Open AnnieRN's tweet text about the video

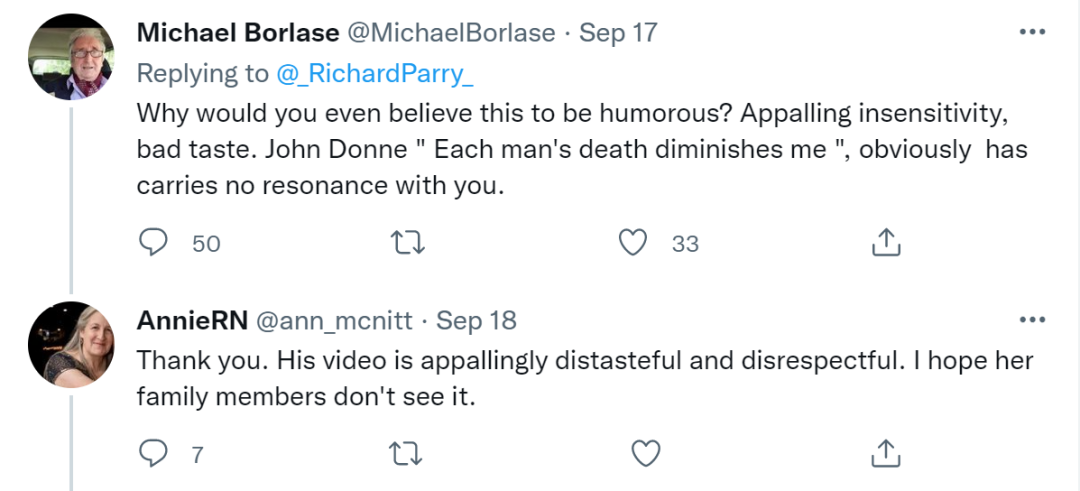coord(584,377)
